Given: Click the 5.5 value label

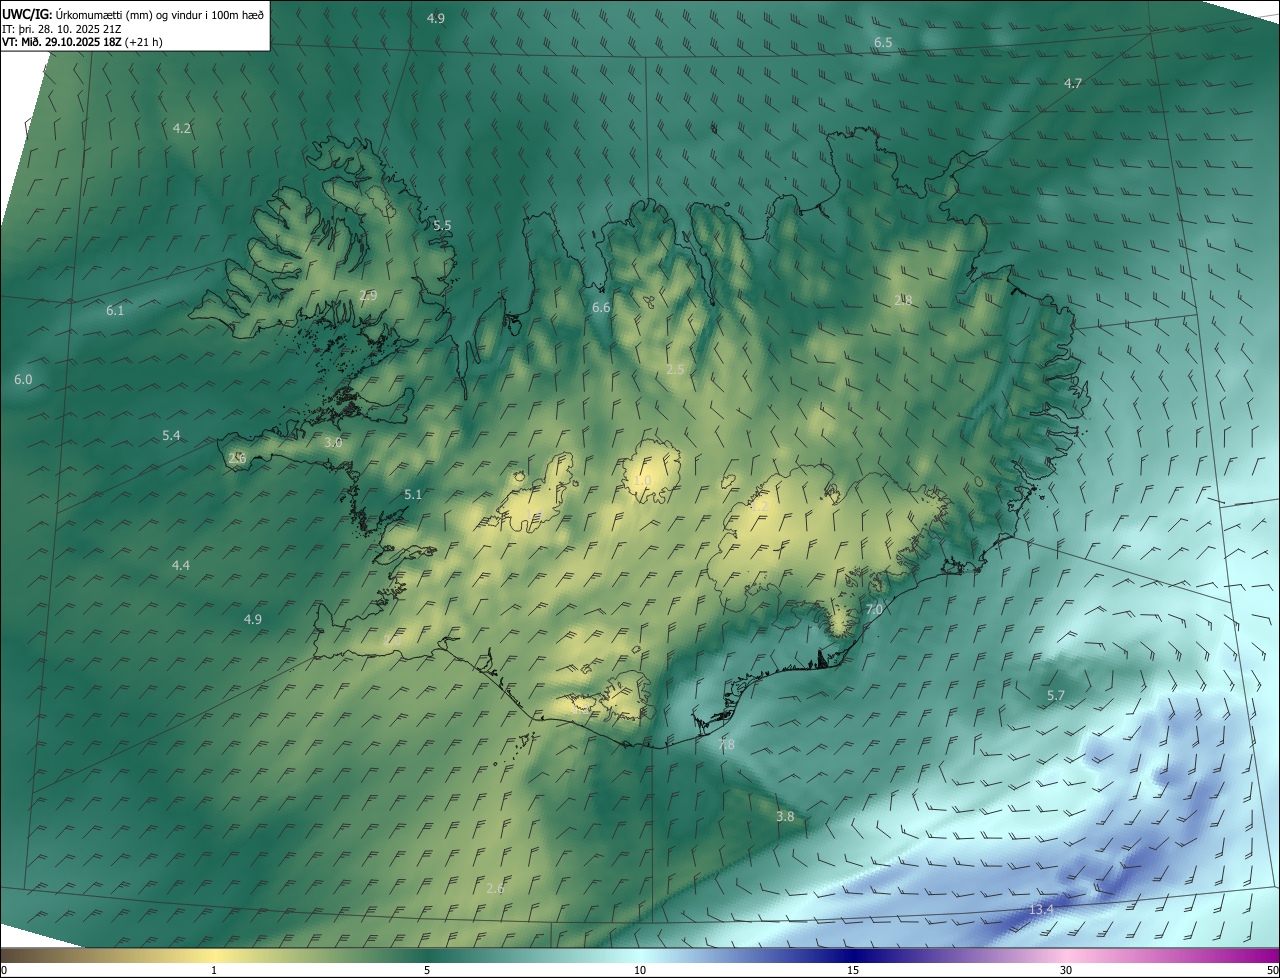Looking at the screenshot, I should tap(442, 225).
